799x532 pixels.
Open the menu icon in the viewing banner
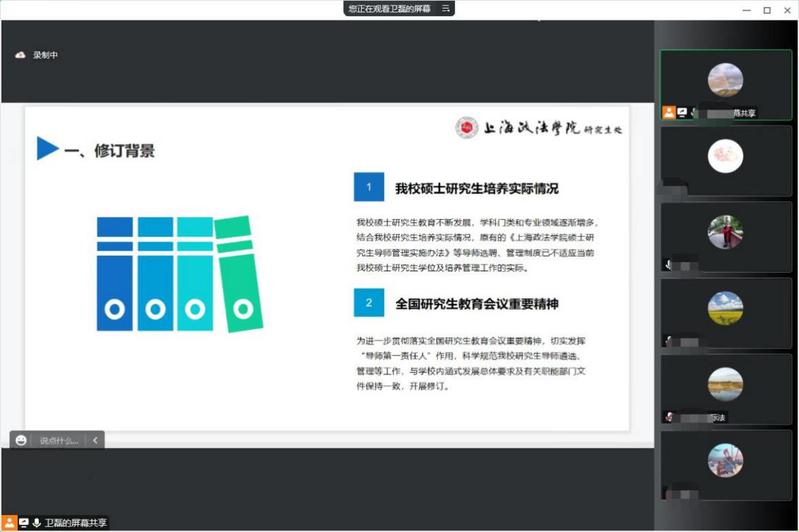(447, 8)
